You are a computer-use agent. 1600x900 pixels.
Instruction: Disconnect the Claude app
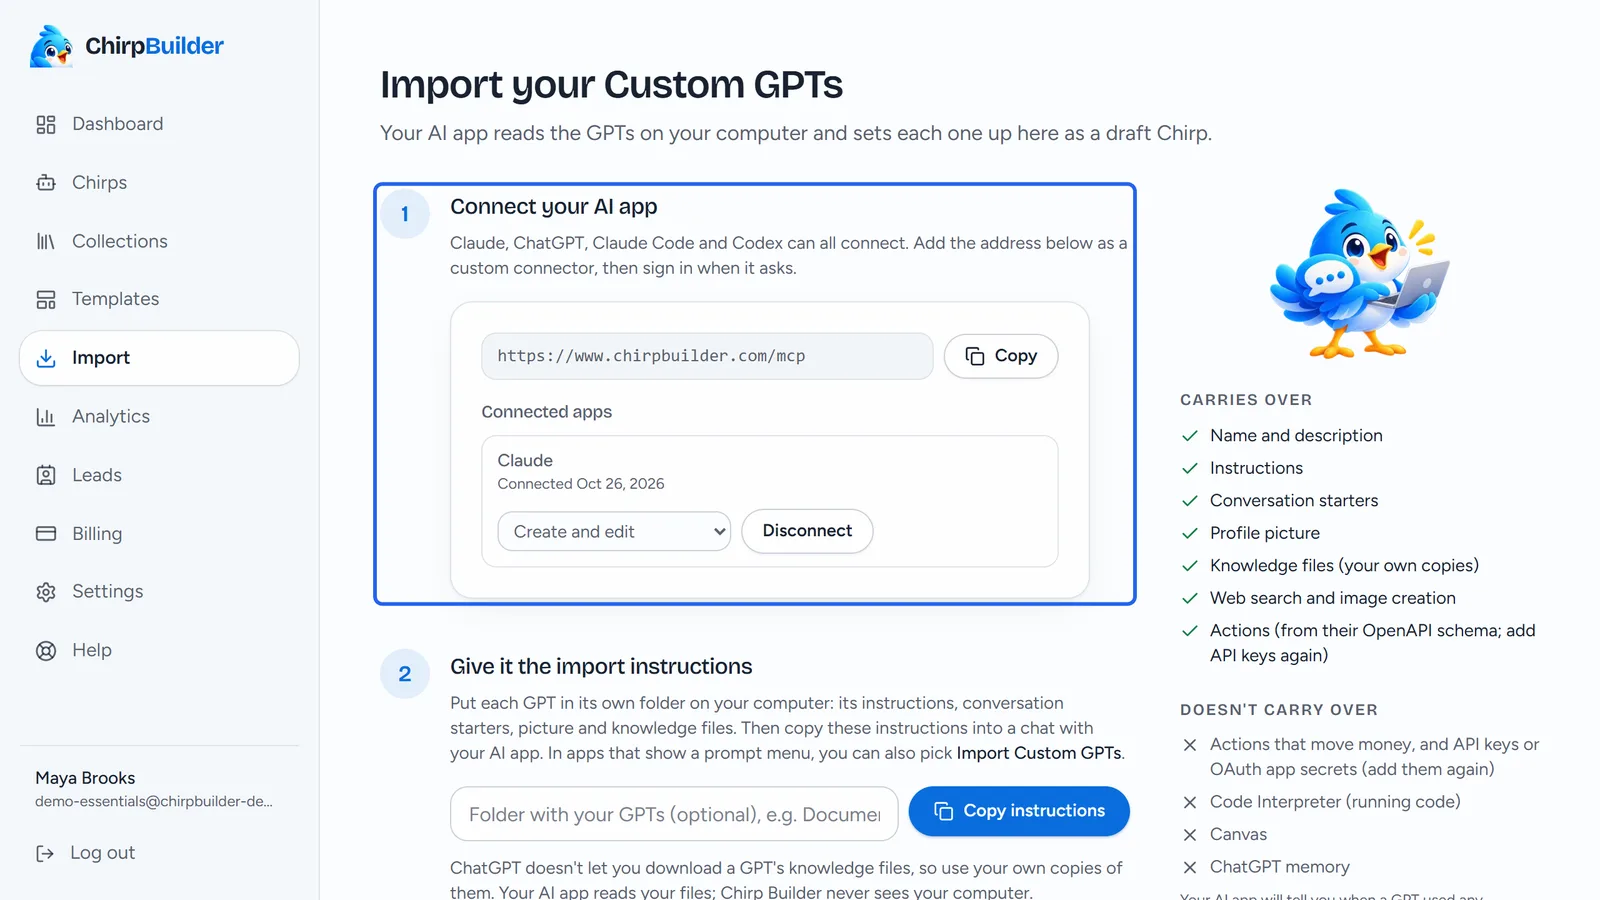807,531
